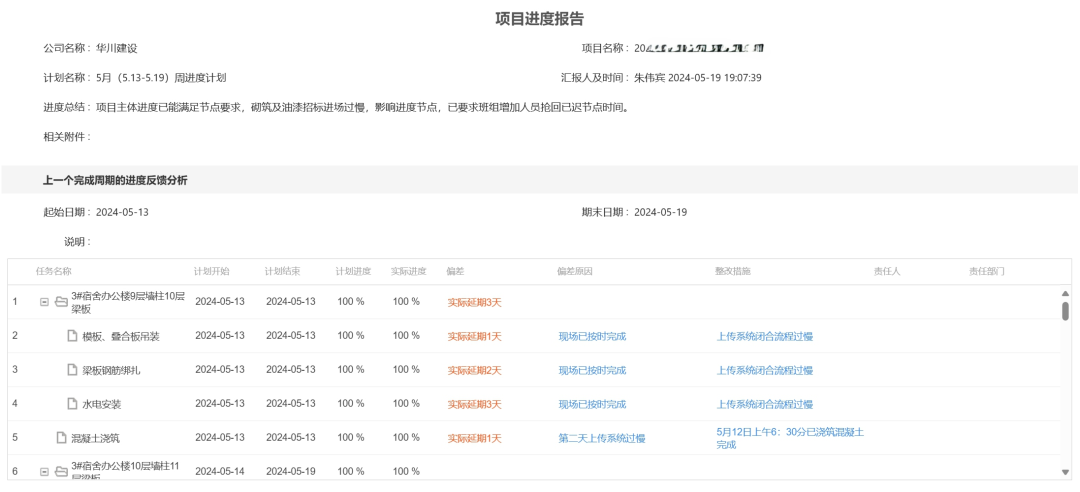
Task: Click the folder icon in row 1
Action: (x=61, y=302)
